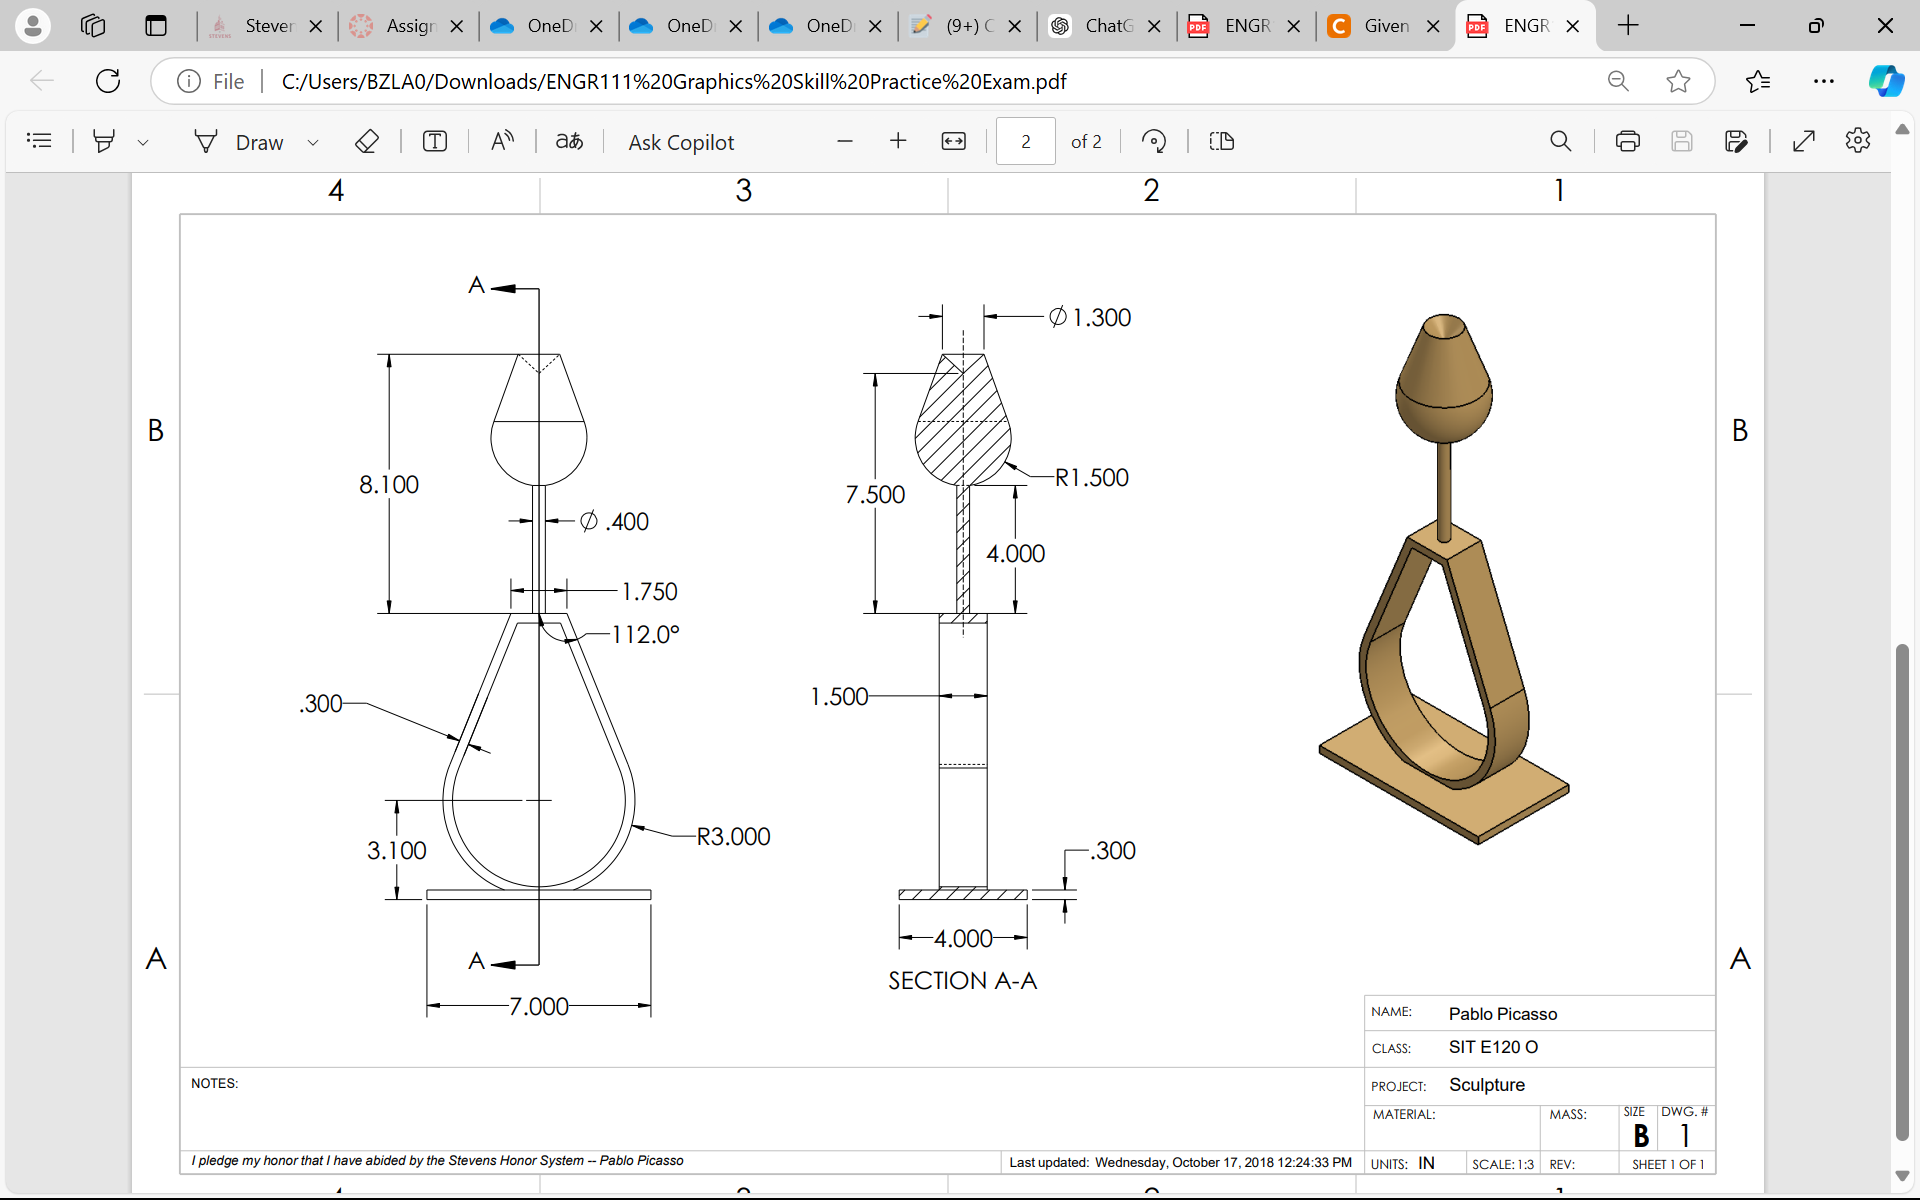Open the Add text tool

[x=435, y=141]
